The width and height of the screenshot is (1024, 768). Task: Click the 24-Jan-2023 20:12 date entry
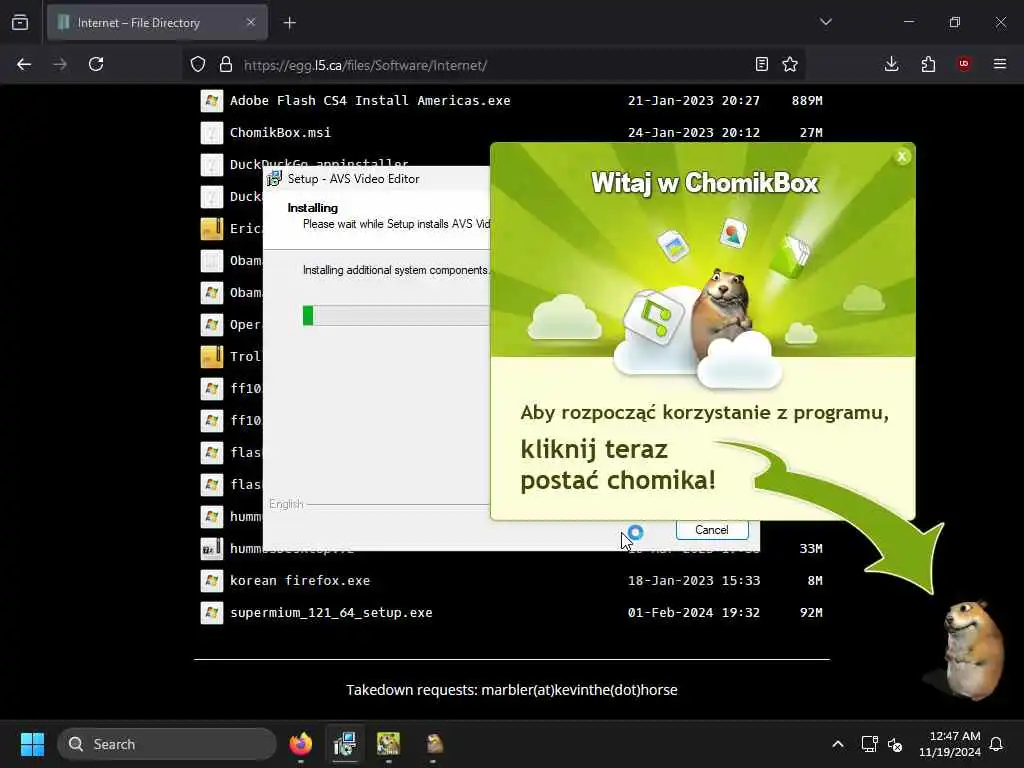694,133
